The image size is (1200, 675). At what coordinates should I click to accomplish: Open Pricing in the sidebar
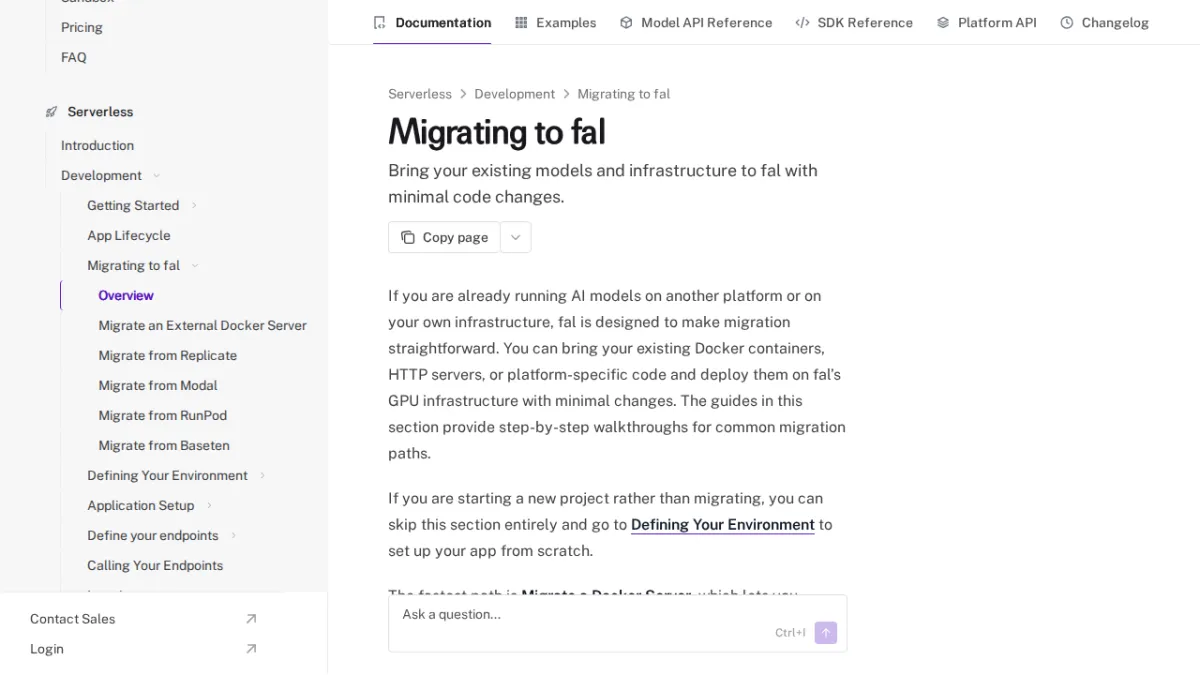[x=82, y=27]
